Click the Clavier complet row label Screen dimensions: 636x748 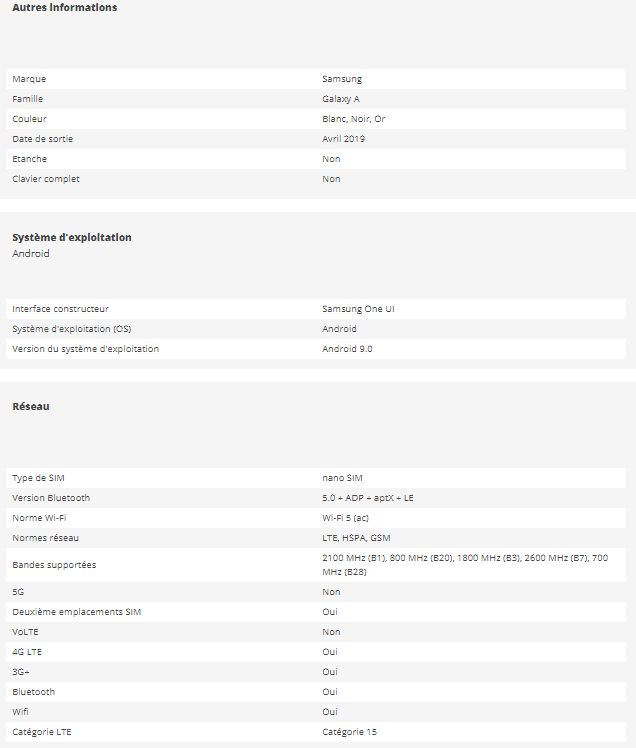[46, 179]
